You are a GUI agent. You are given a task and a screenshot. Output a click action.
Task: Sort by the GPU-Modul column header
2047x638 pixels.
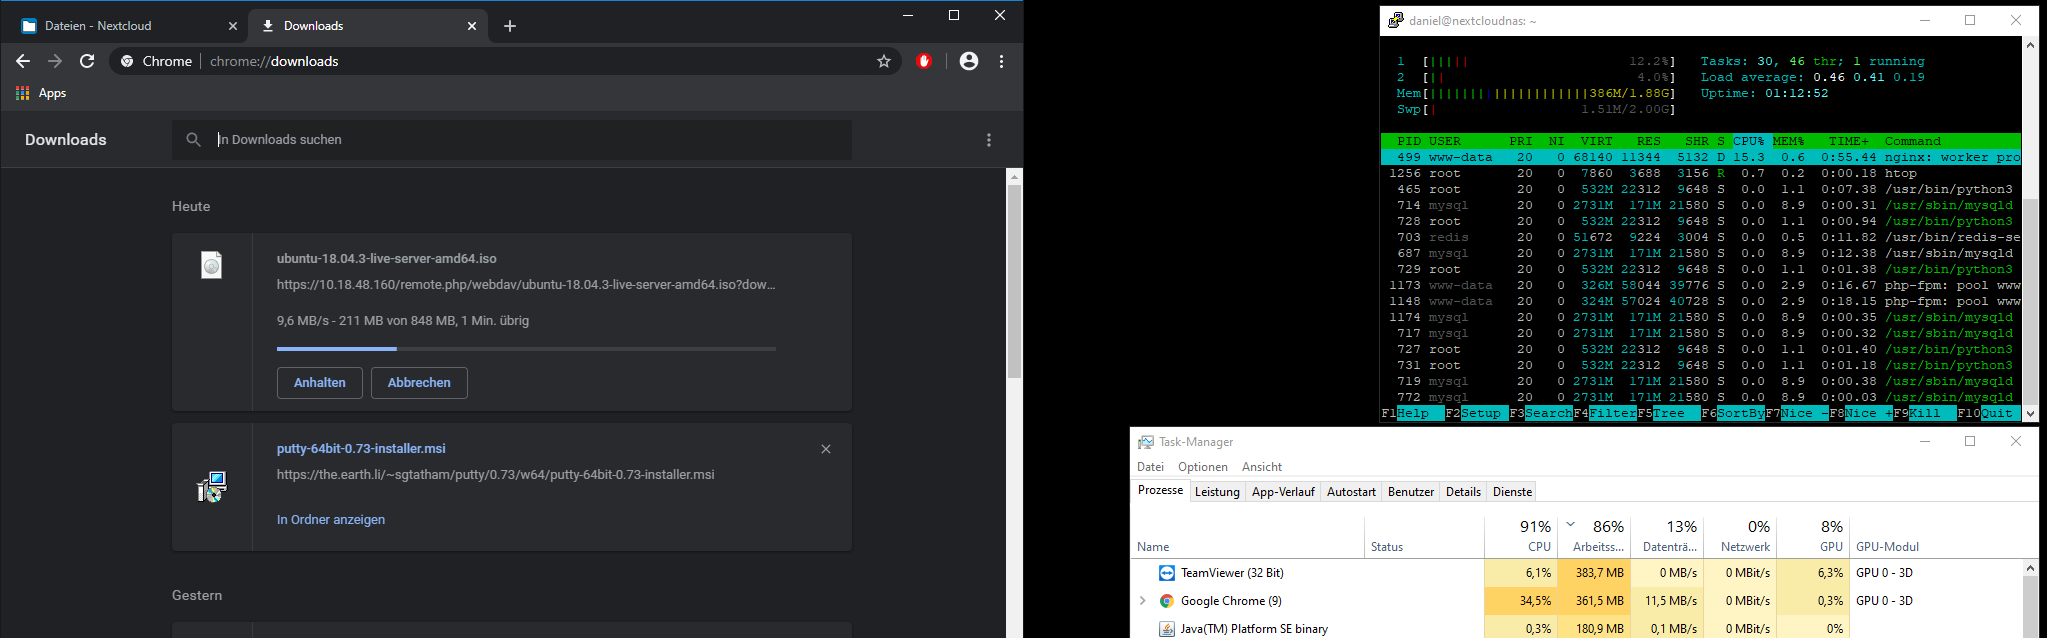coord(1936,536)
